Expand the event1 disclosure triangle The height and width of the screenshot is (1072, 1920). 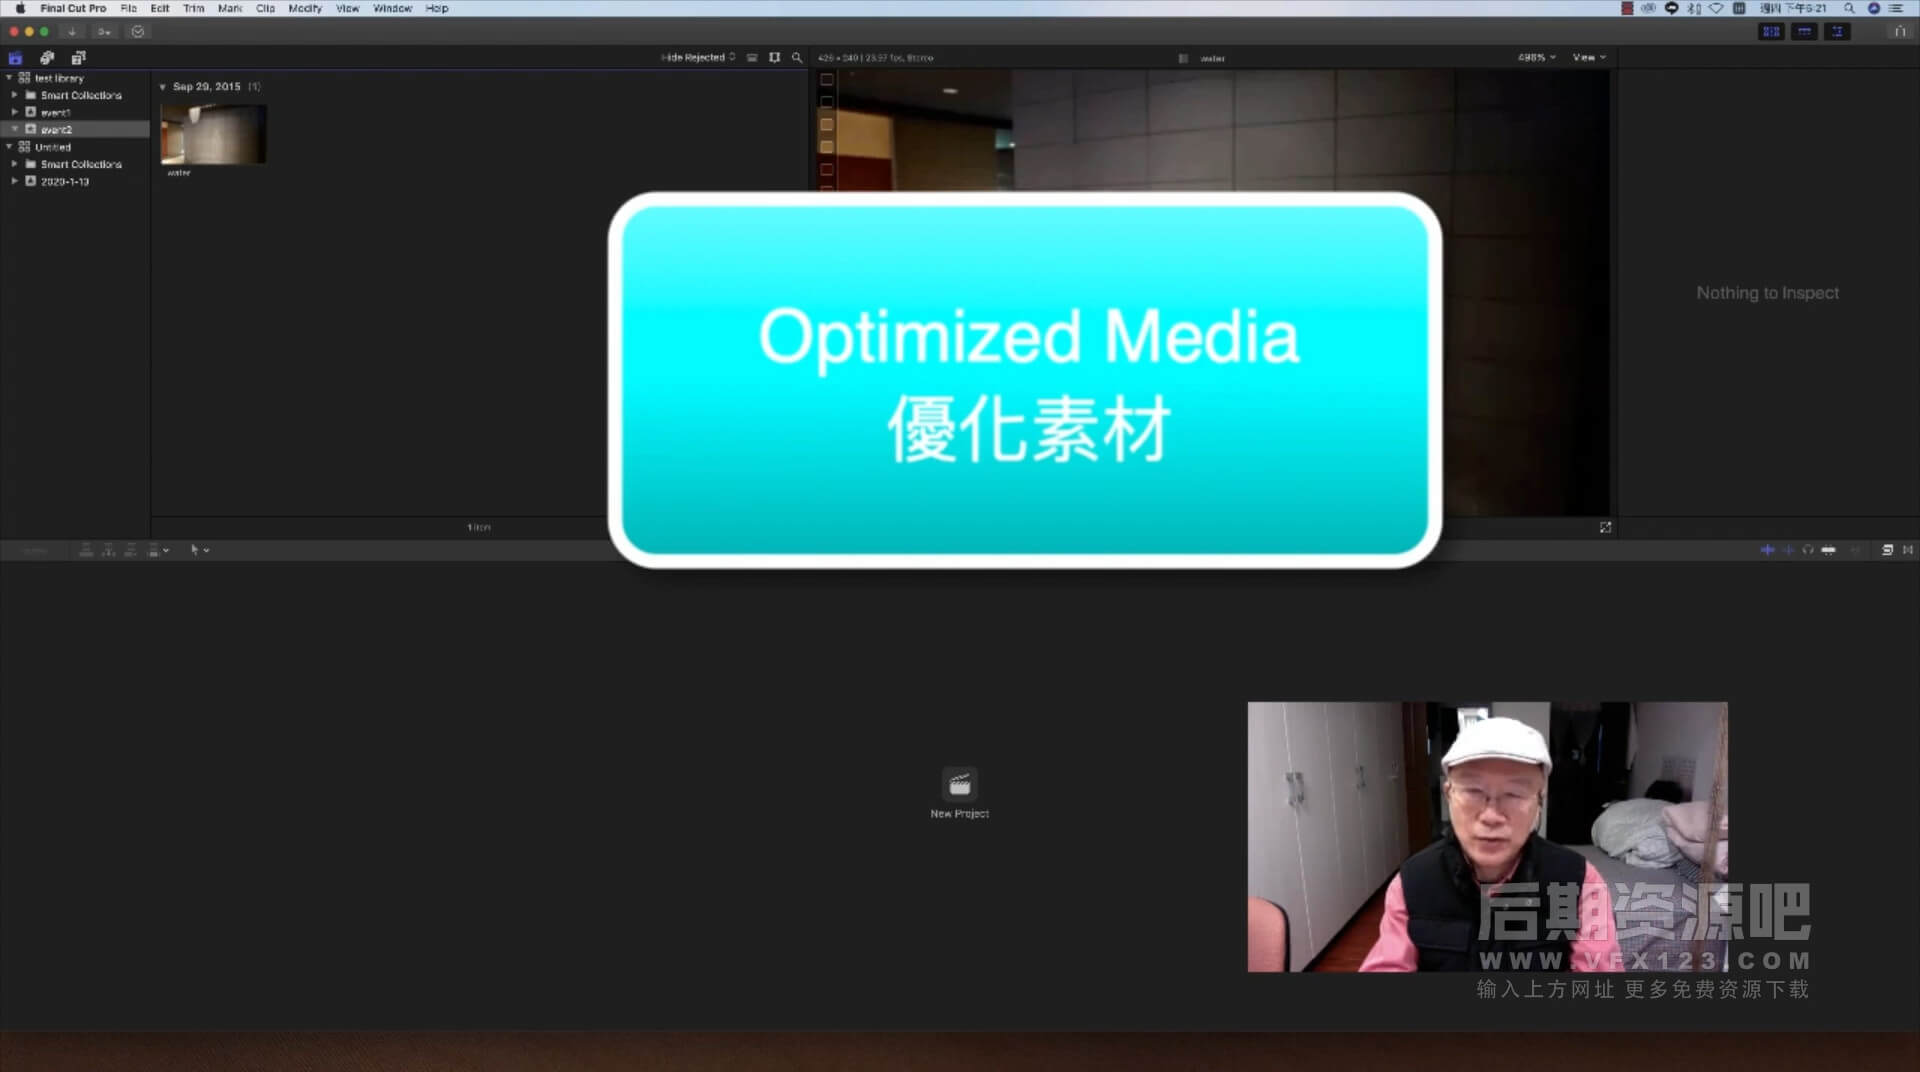(x=15, y=112)
